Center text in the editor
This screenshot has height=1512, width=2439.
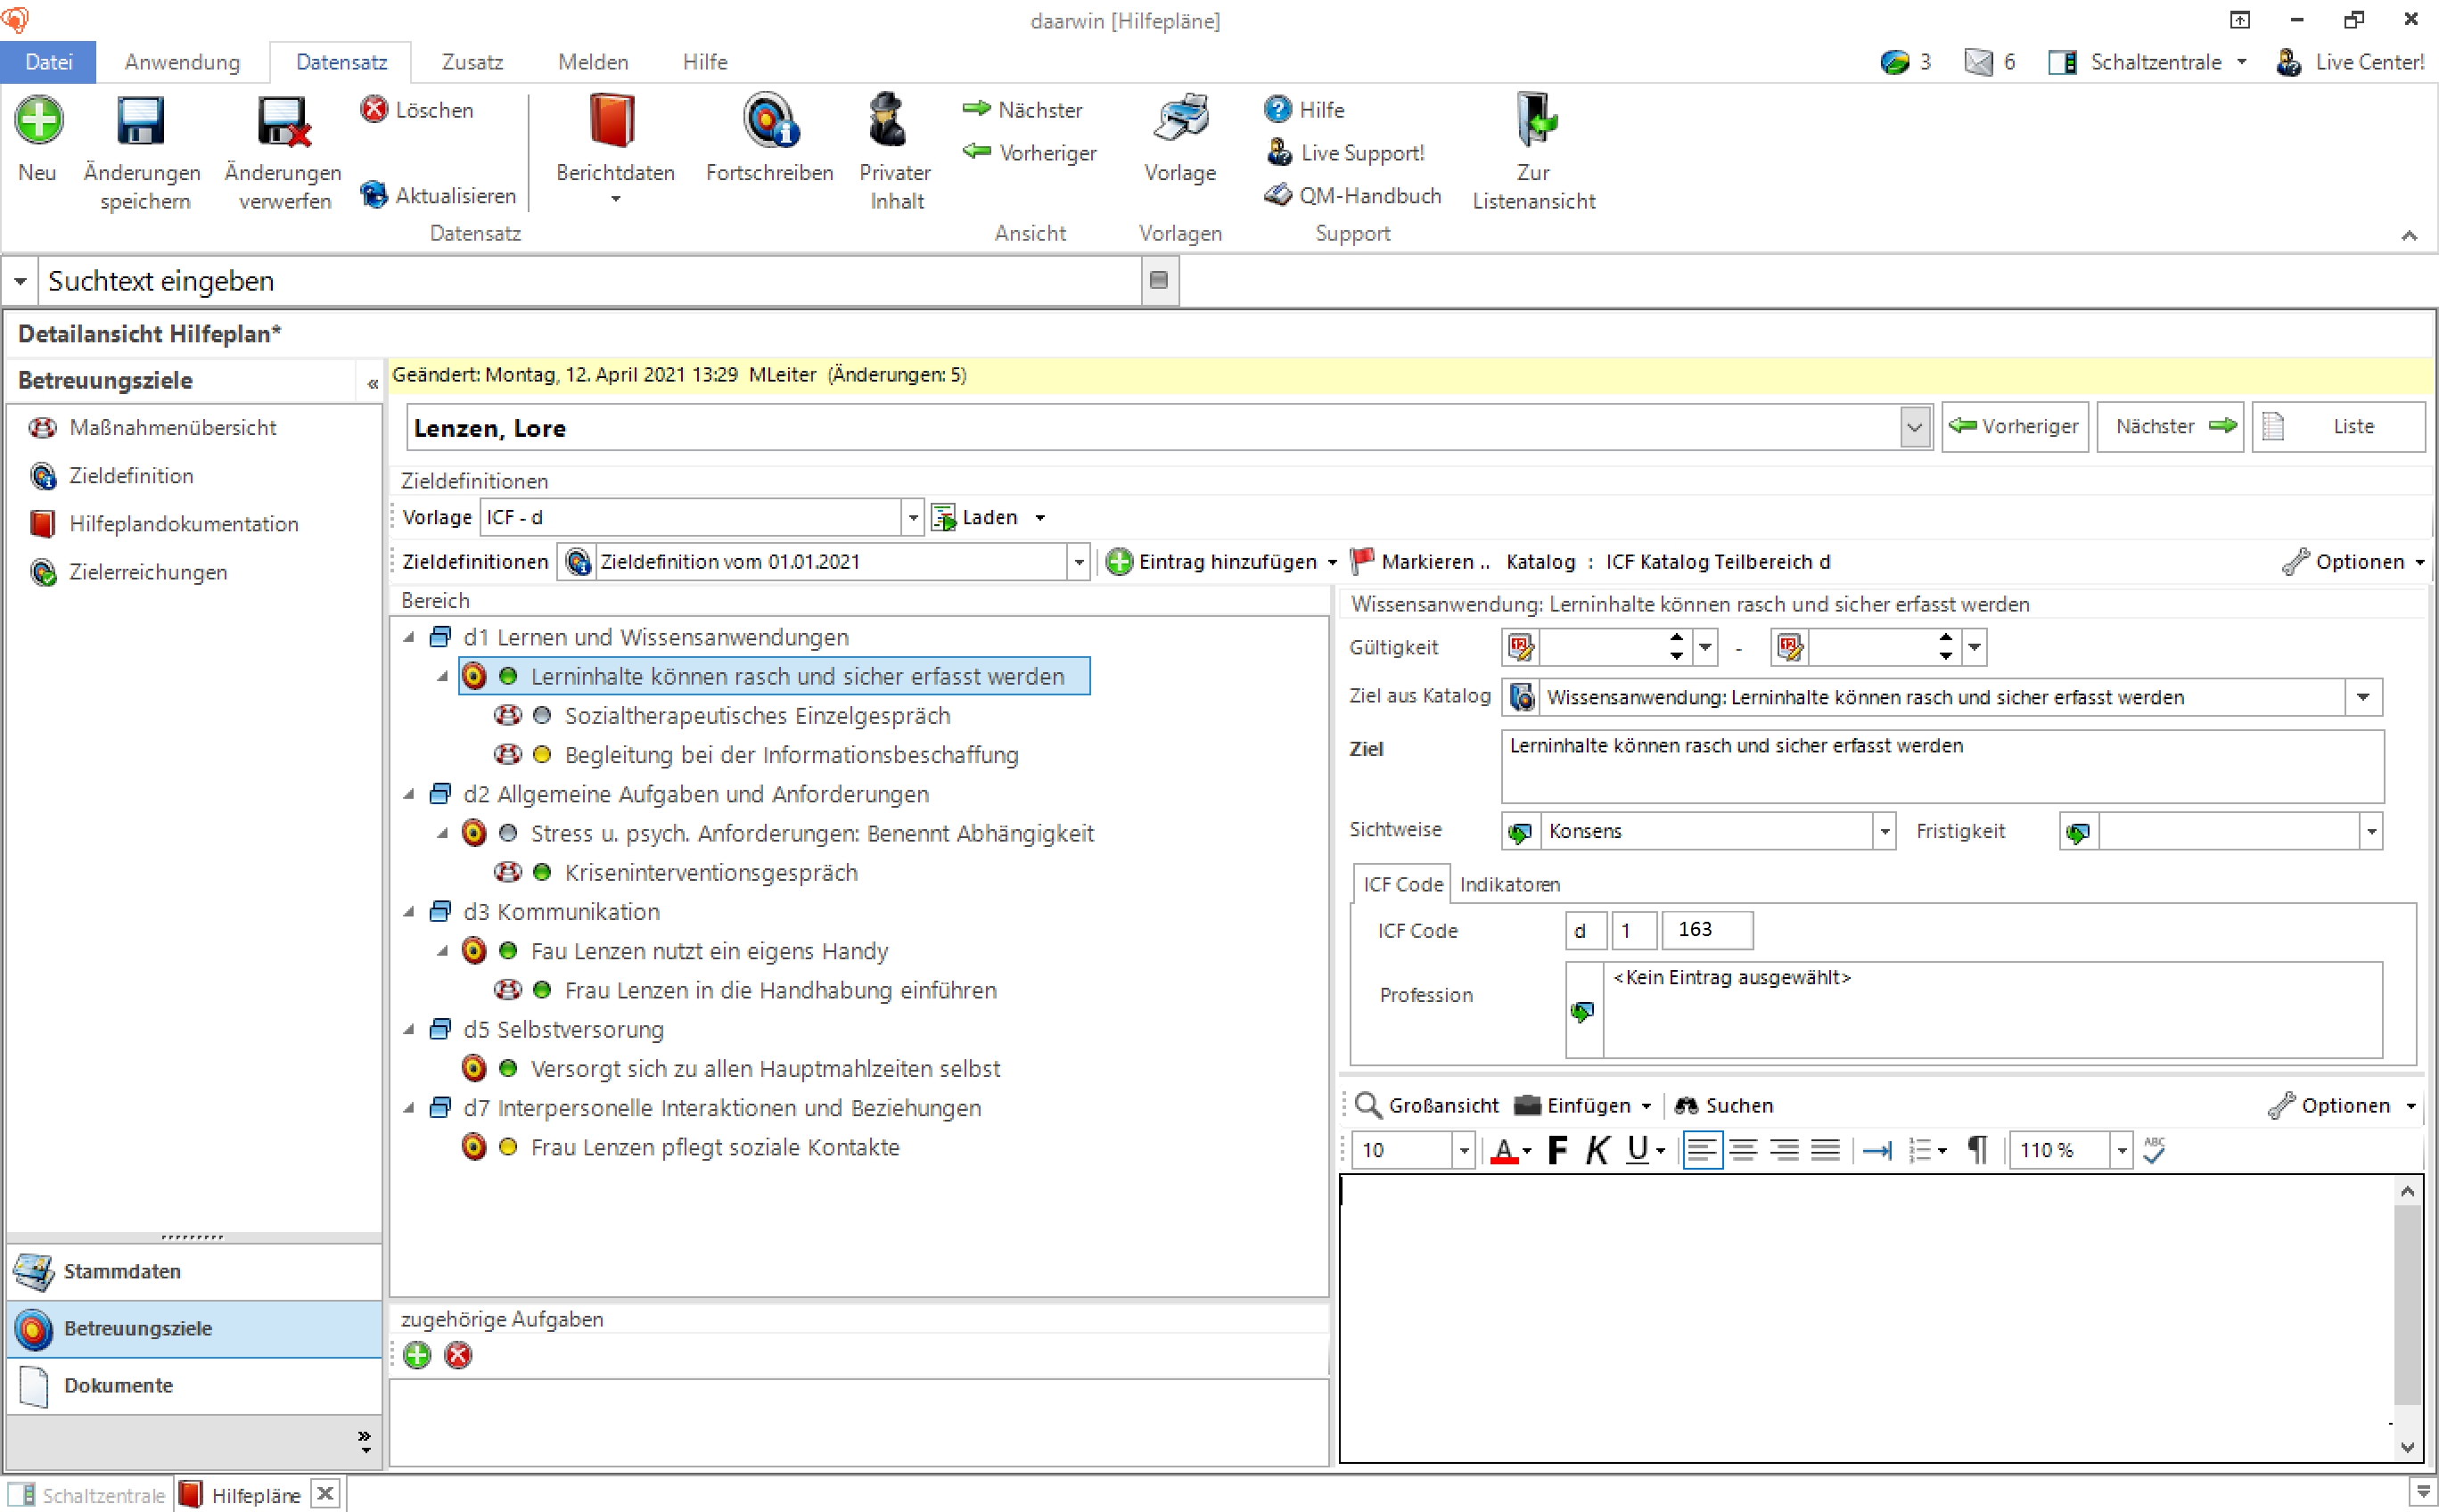1743,1150
